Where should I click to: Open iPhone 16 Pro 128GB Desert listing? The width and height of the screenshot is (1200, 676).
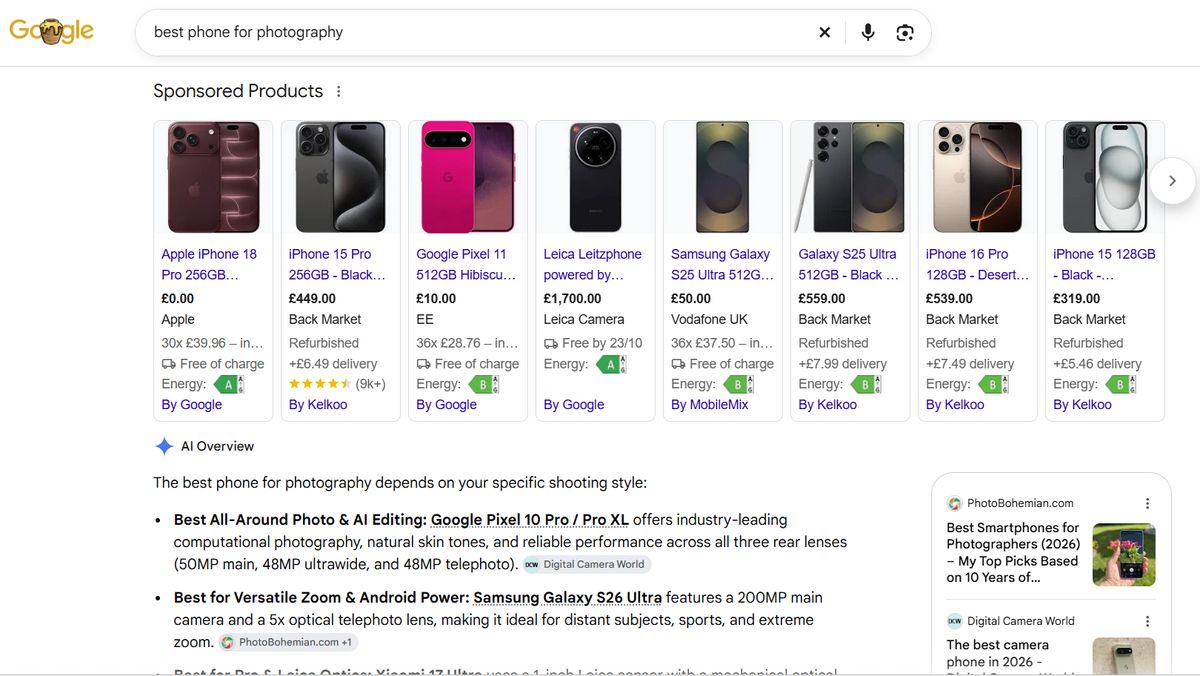[977, 264]
